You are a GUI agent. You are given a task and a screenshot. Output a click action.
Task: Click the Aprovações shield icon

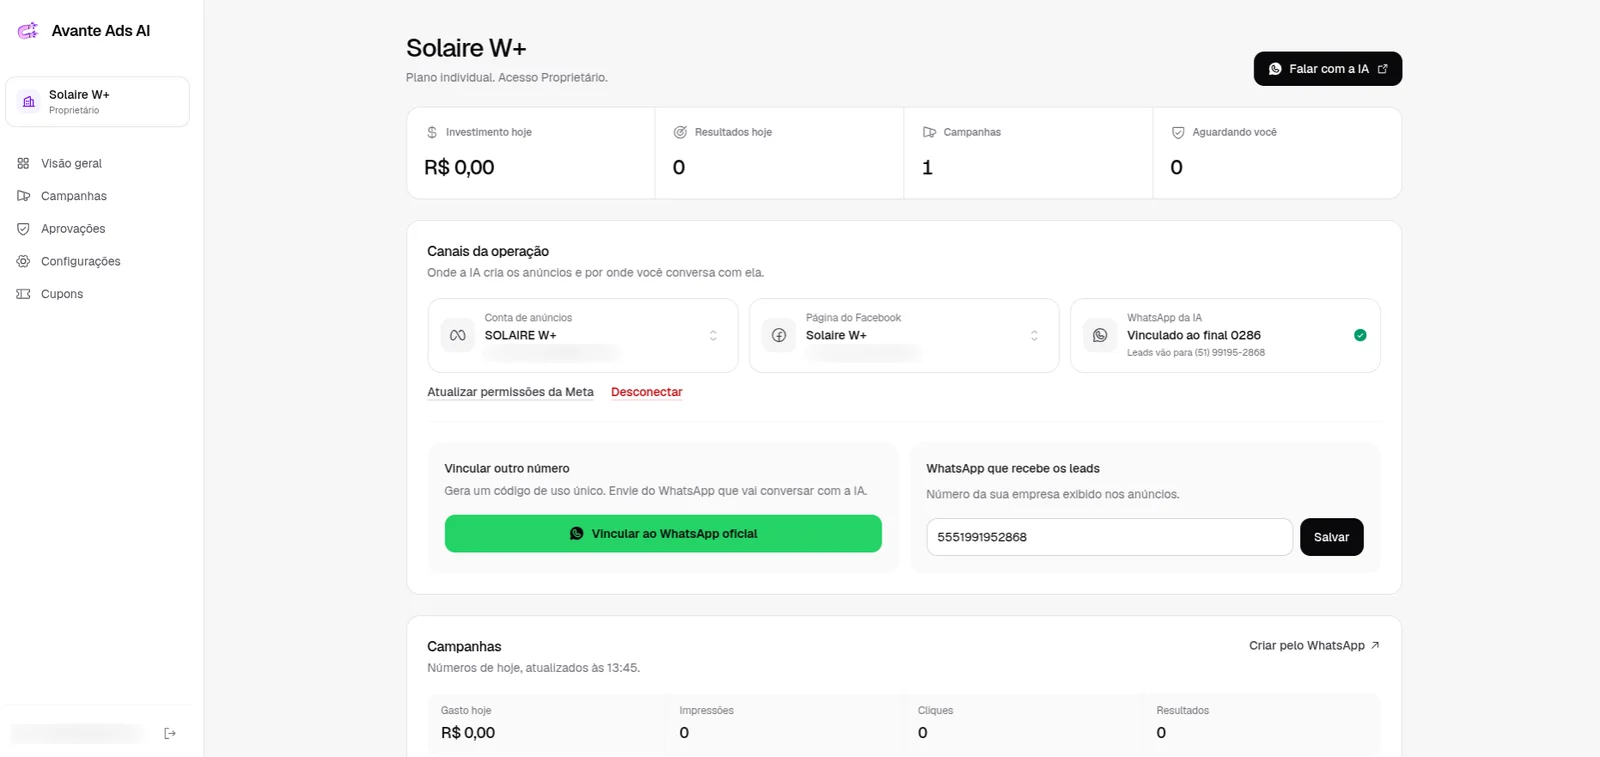coord(23,229)
